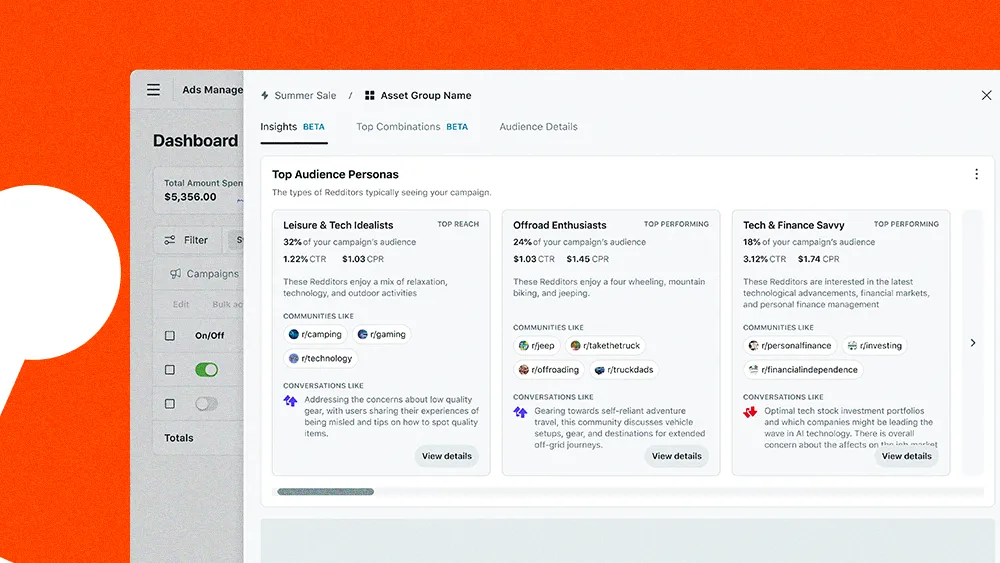Viewport: 1000px width, 563px height.
Task: Check the On/Off header checkbox
Action: (170, 335)
